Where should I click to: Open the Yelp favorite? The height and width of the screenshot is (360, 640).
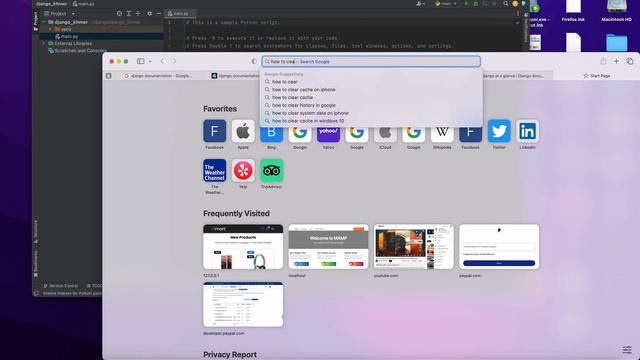(x=243, y=171)
